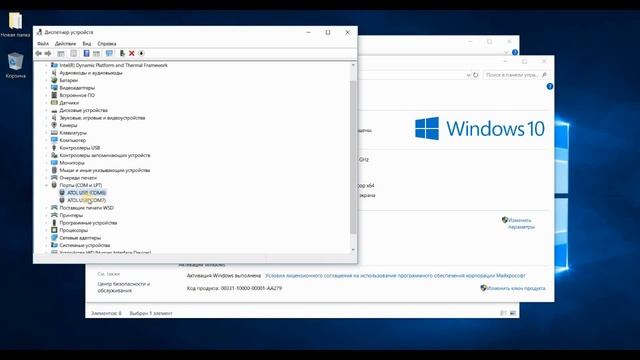This screenshot has height=360, width=640.
Task: Open the Microsoft license terms link
Action: [395, 276]
